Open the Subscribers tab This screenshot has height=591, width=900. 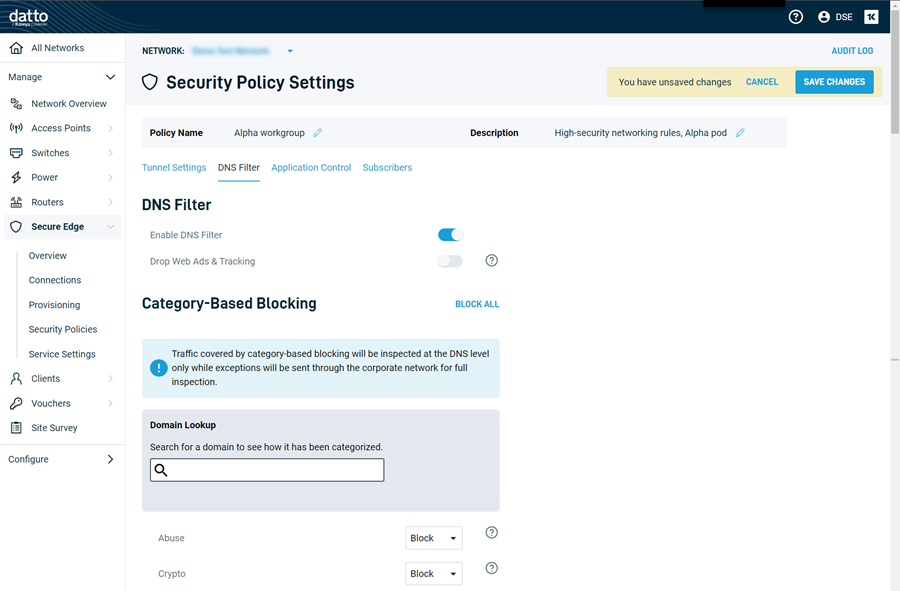click(387, 167)
